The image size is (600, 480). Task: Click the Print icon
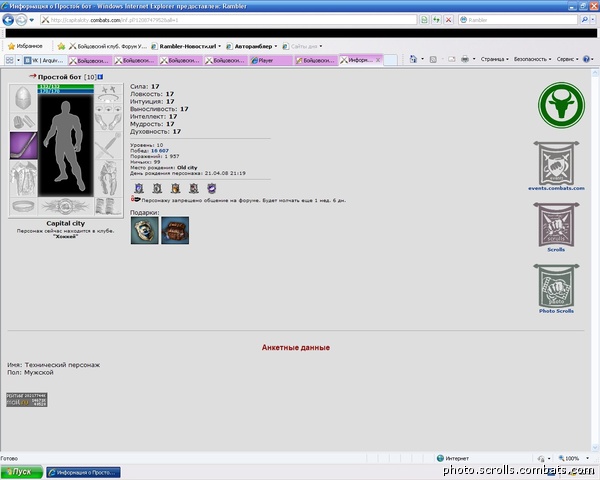465,59
